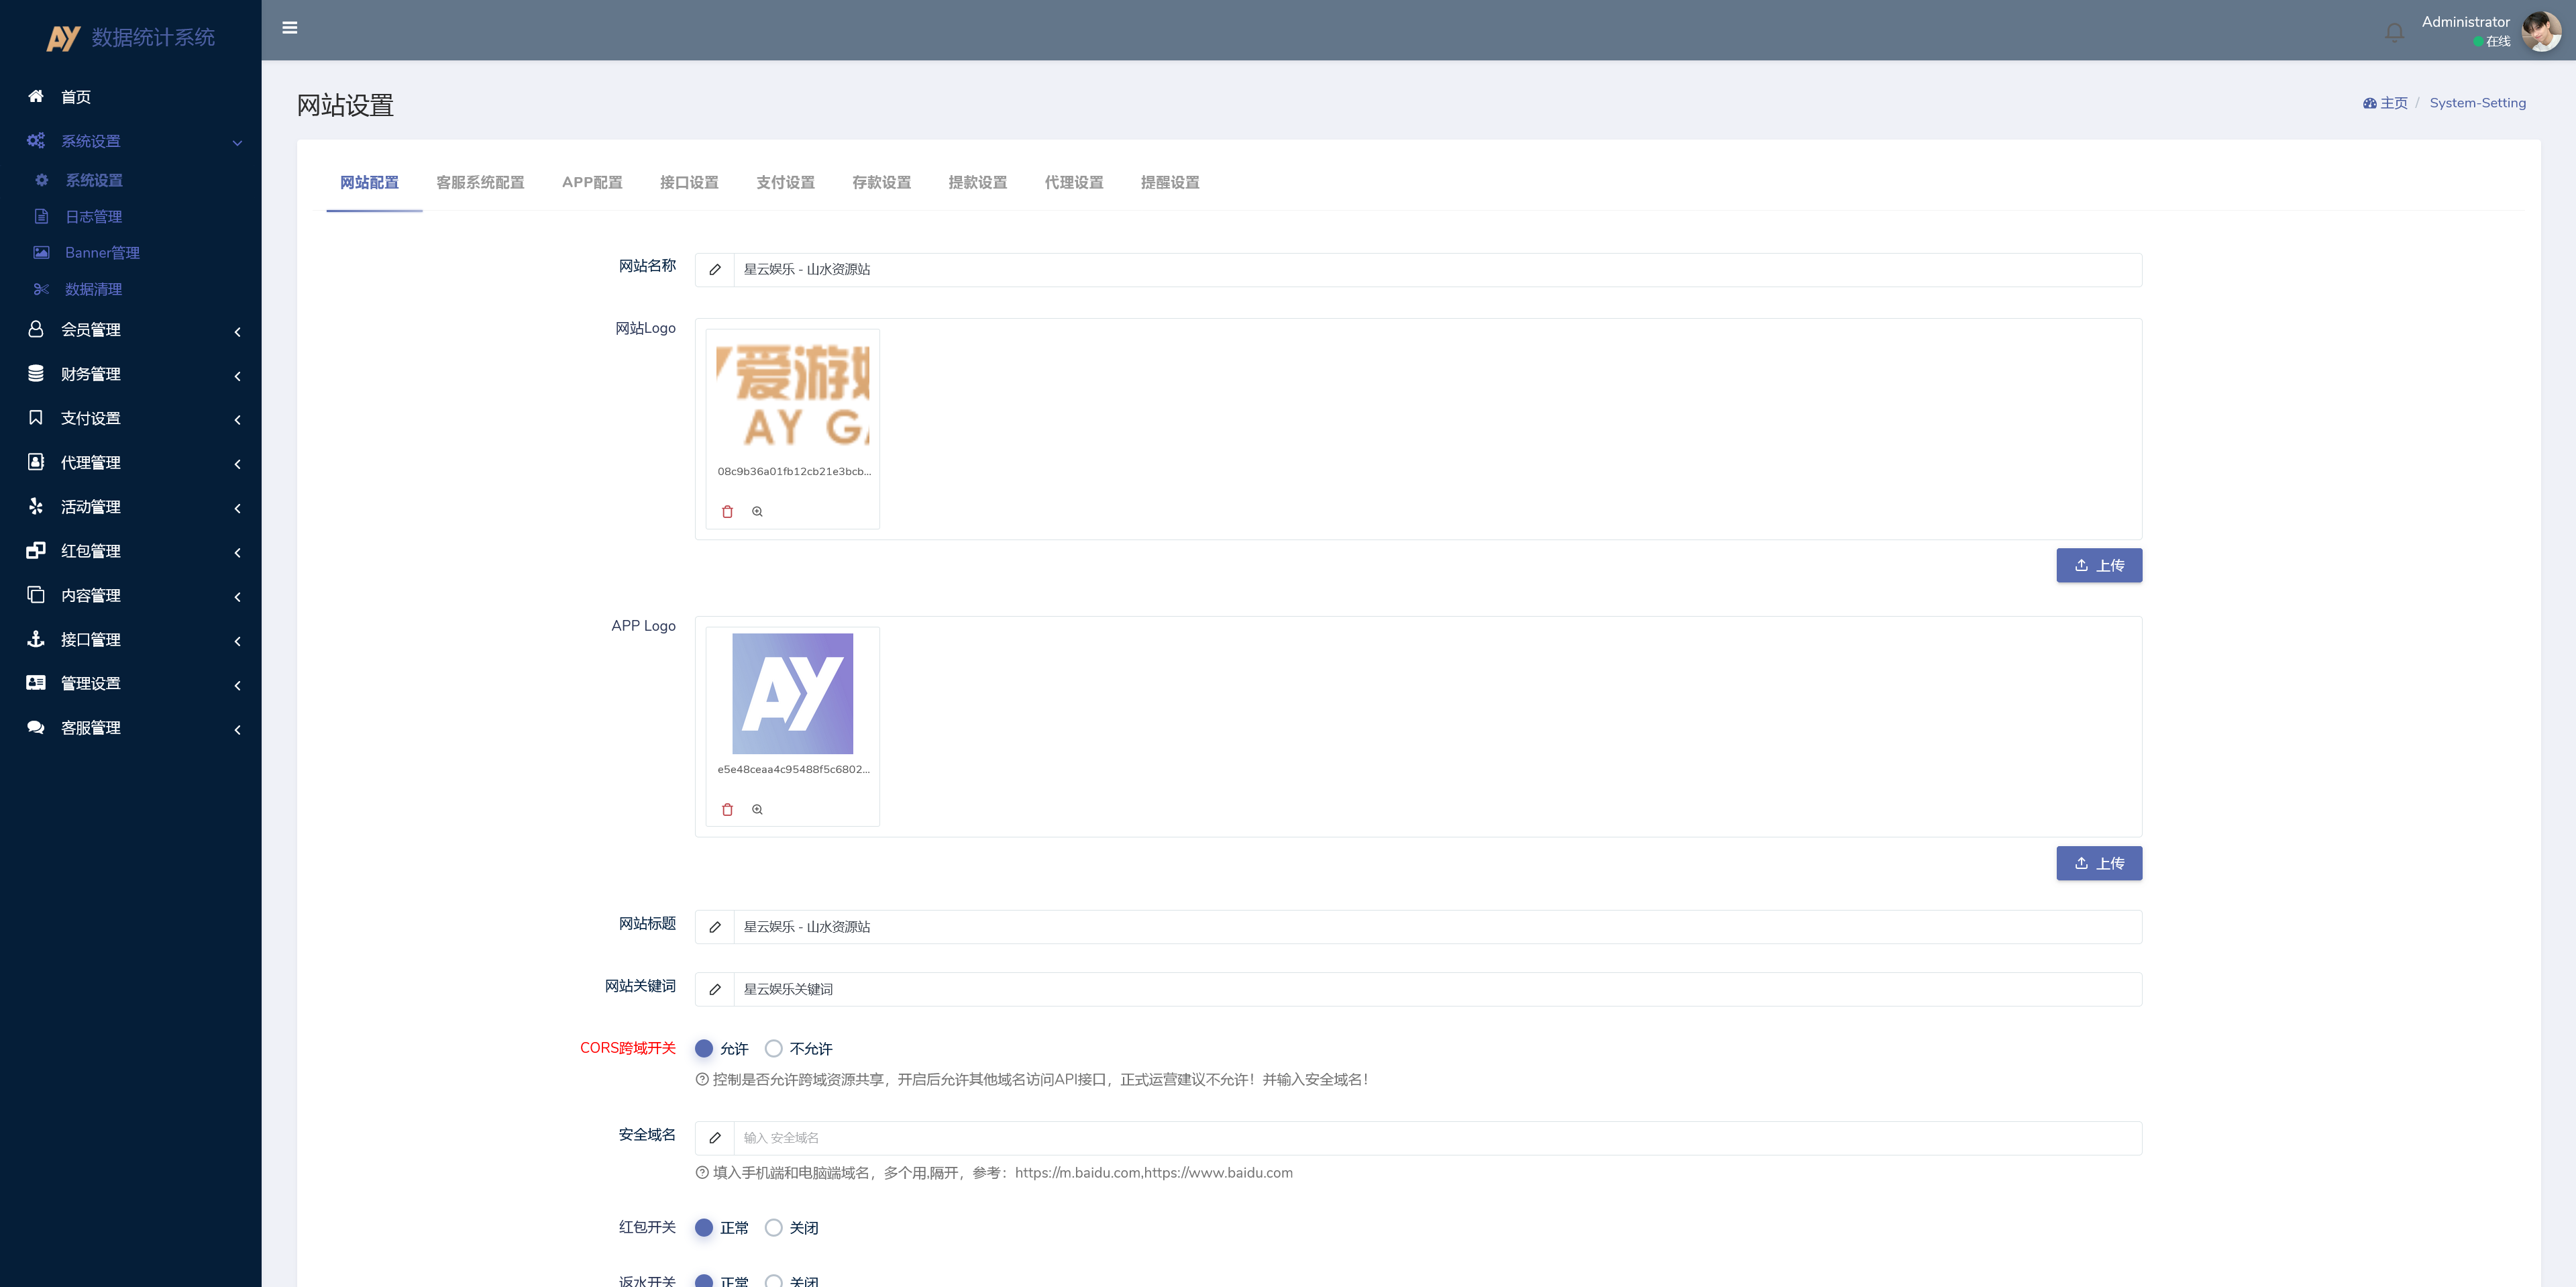This screenshot has height=1287, width=2576.
Task: Click the pencil edit icon beside 网站名称
Action: (714, 269)
